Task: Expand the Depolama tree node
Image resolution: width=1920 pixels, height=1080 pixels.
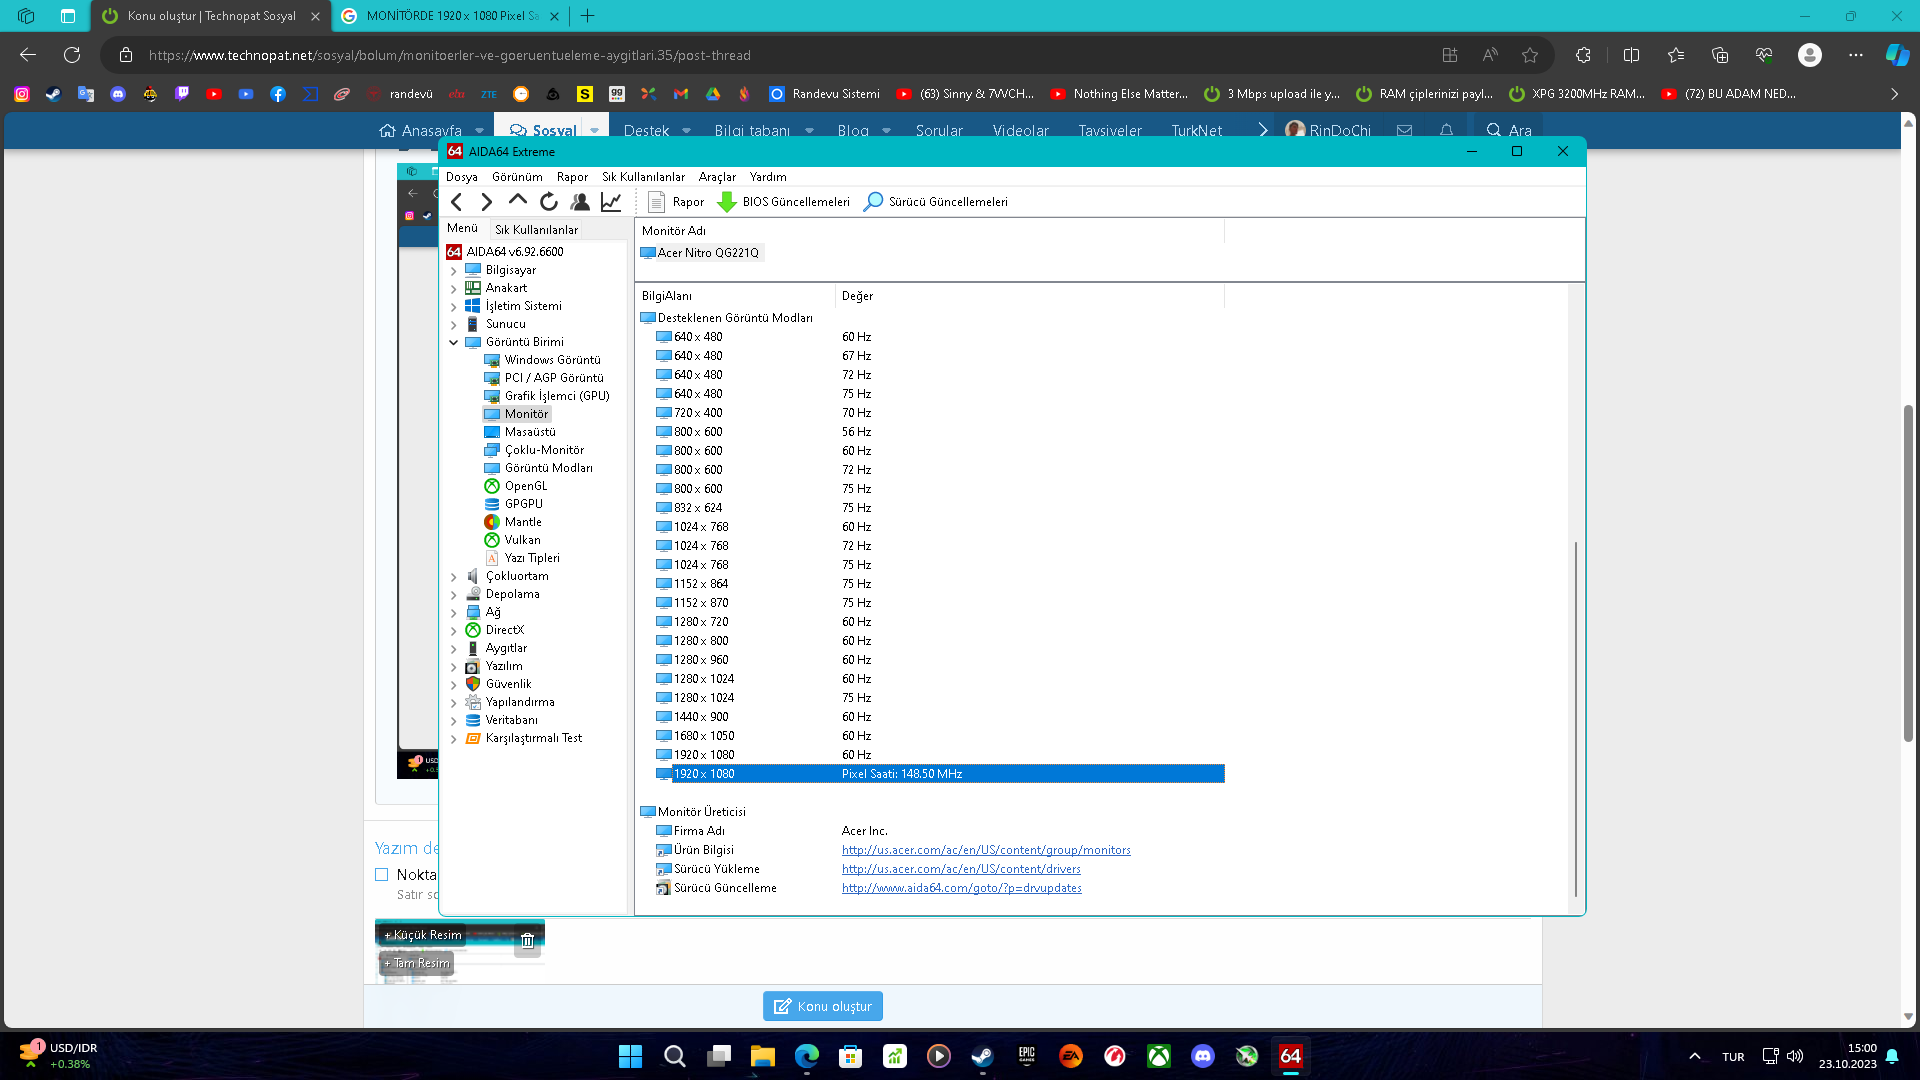Action: tap(453, 594)
